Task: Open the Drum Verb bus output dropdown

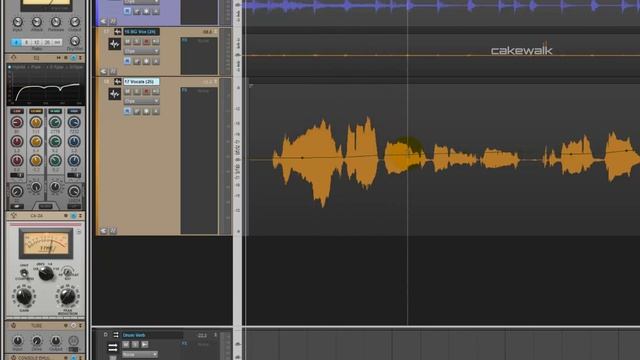Action: 140,355
